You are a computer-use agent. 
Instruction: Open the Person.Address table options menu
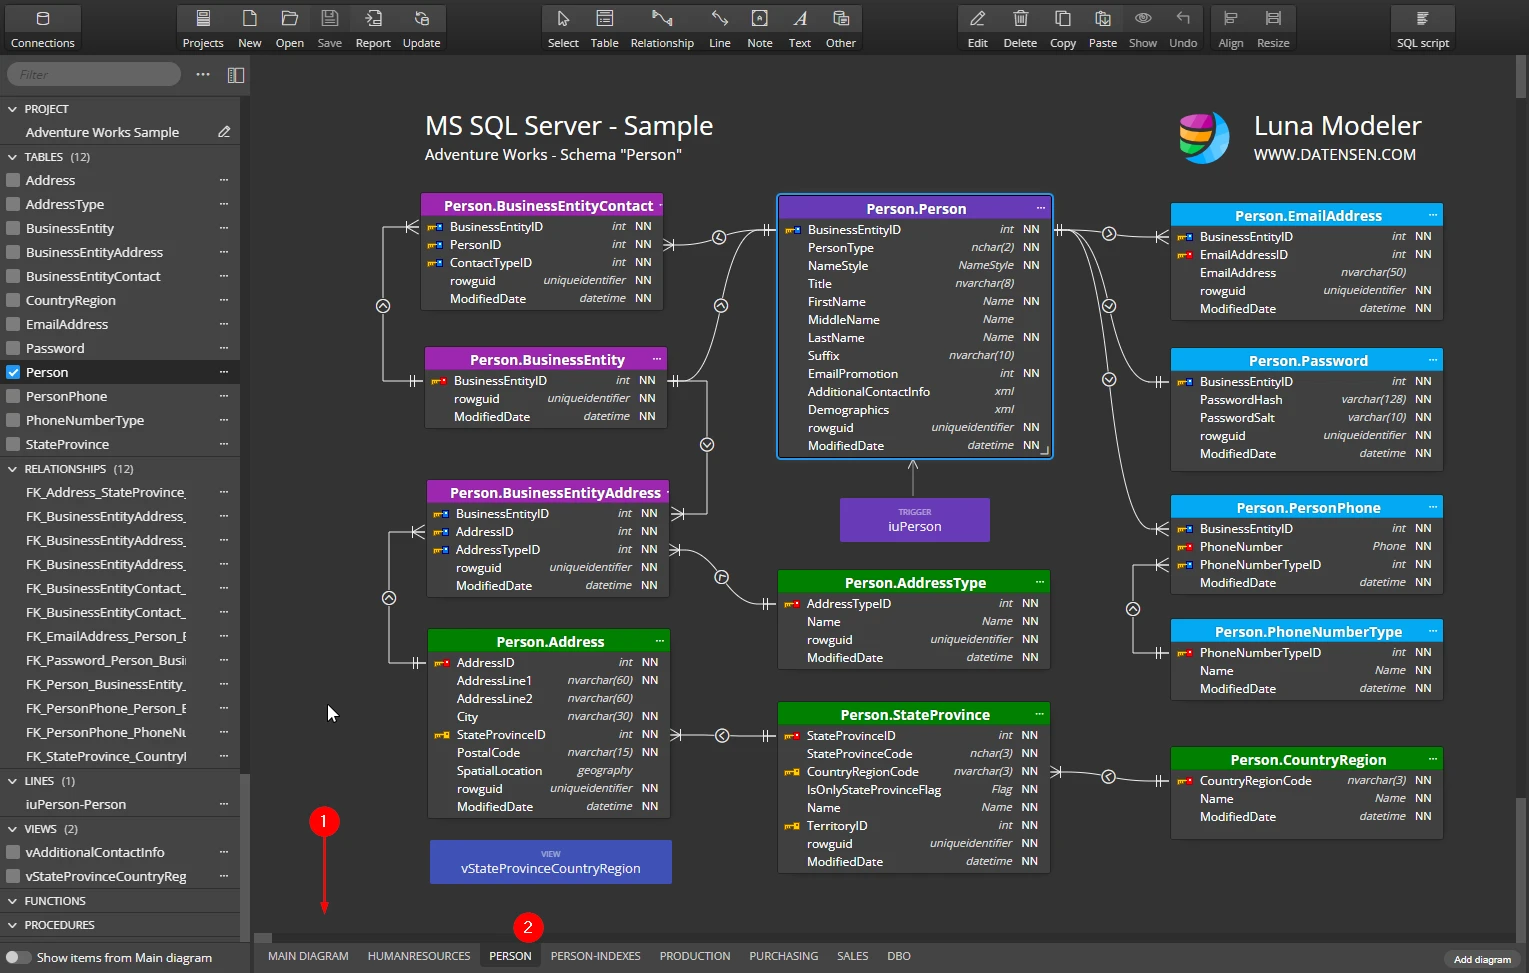pos(660,641)
